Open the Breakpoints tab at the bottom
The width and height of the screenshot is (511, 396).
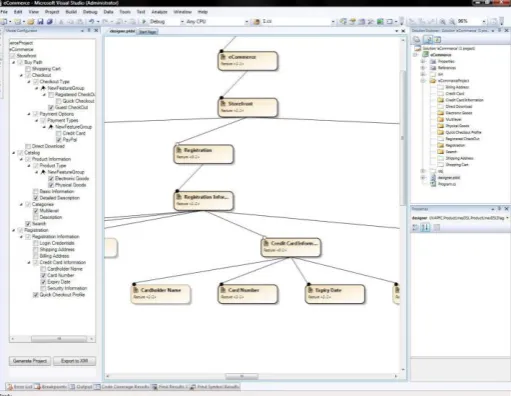click(x=51, y=387)
